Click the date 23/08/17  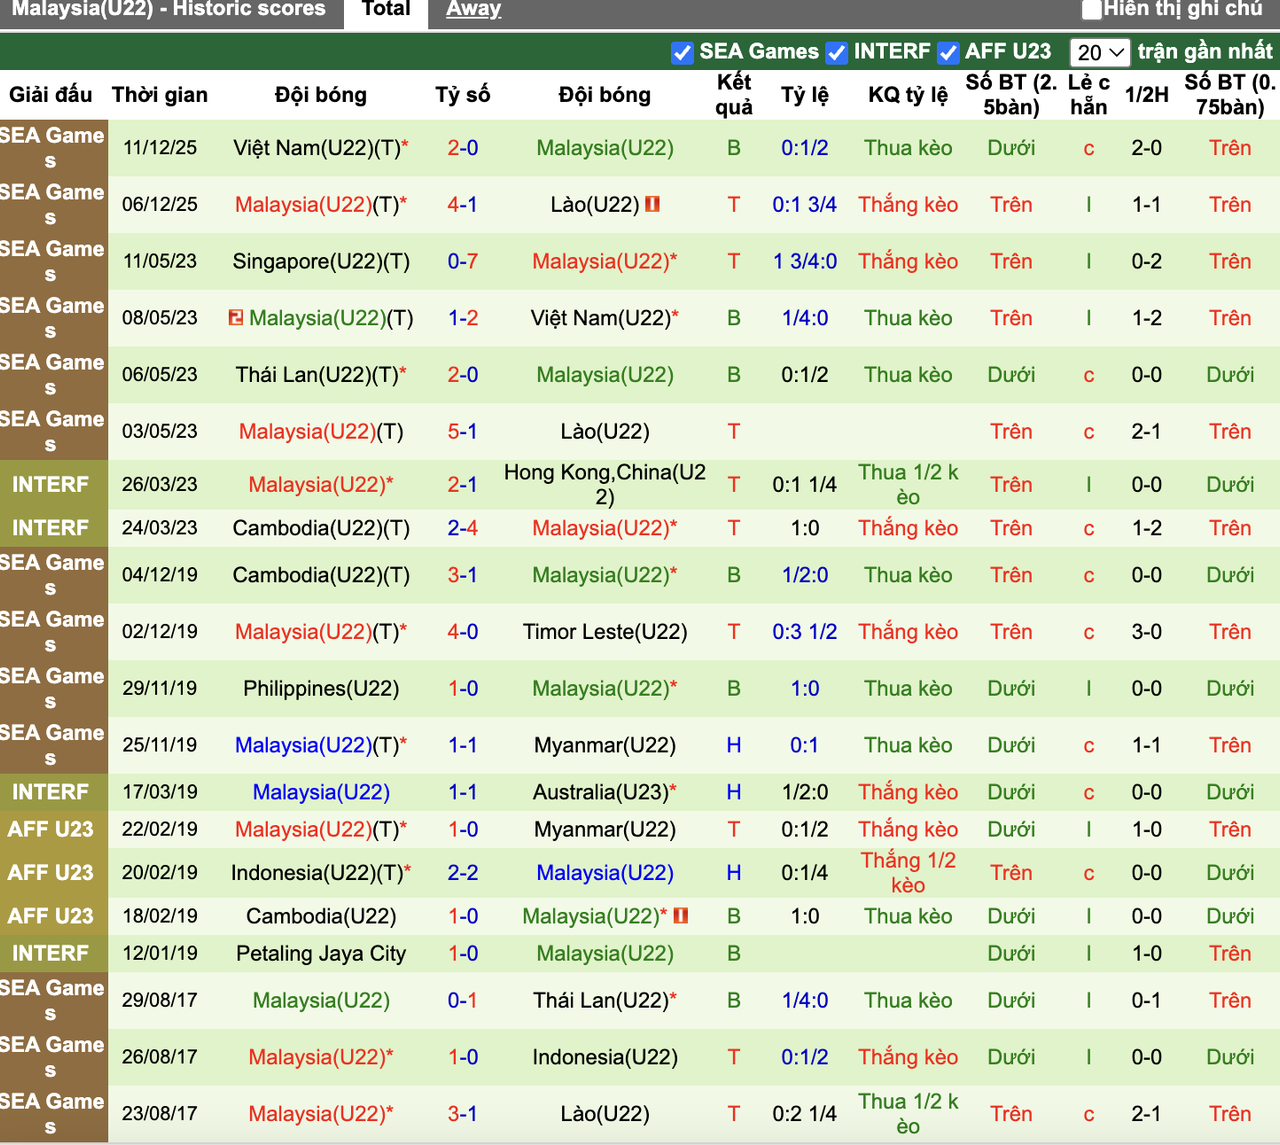point(160,1113)
